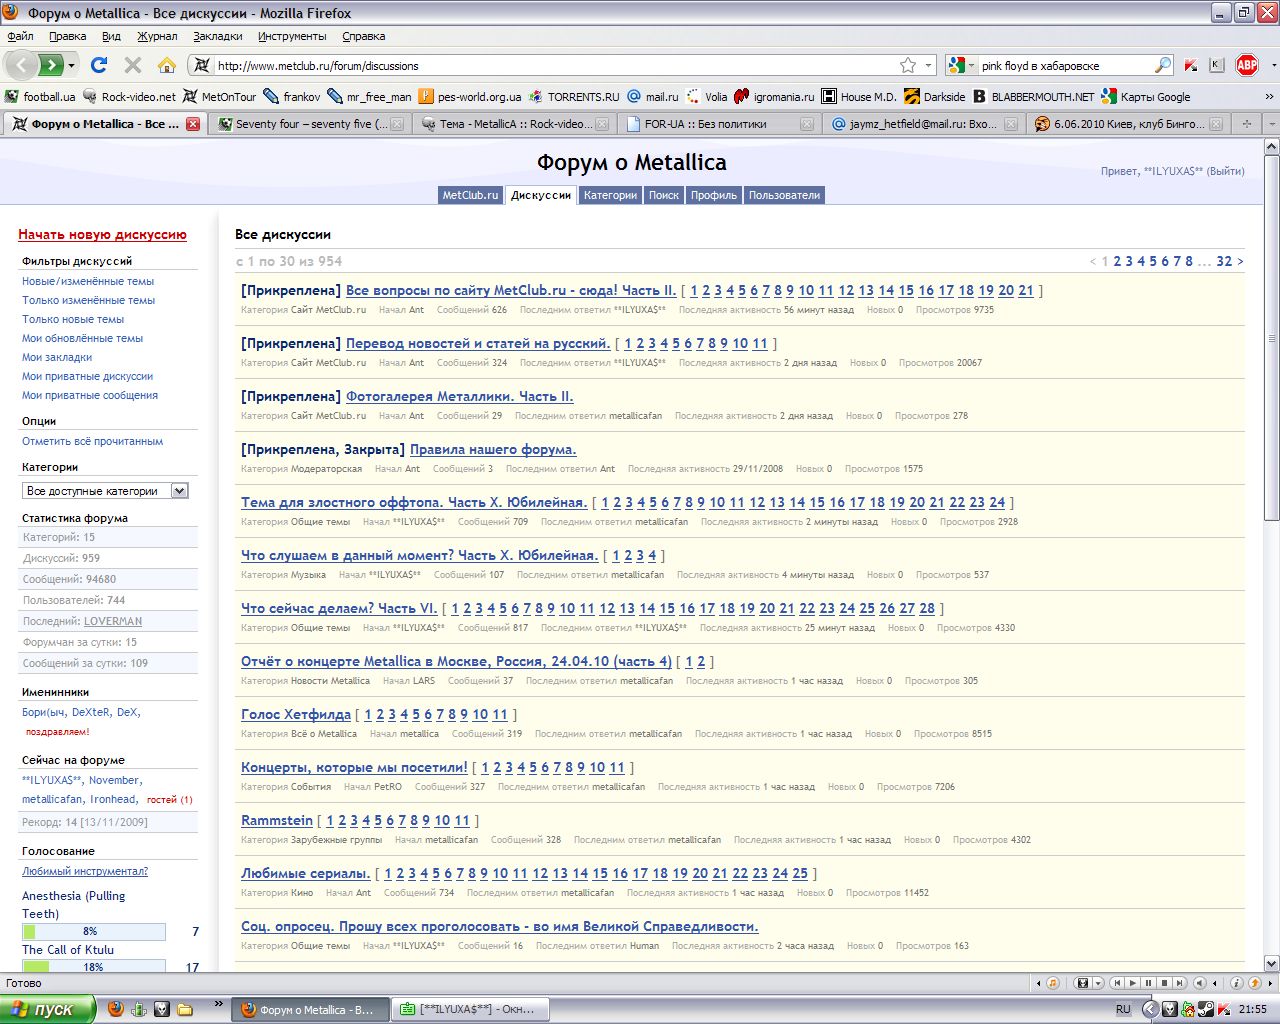Click the URL address field
This screenshot has height=1024, width=1280.
click(550, 65)
